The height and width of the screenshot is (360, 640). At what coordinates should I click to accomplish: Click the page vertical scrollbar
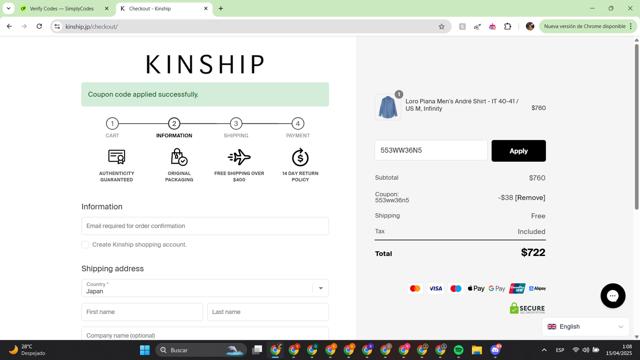pyautogui.click(x=636, y=127)
